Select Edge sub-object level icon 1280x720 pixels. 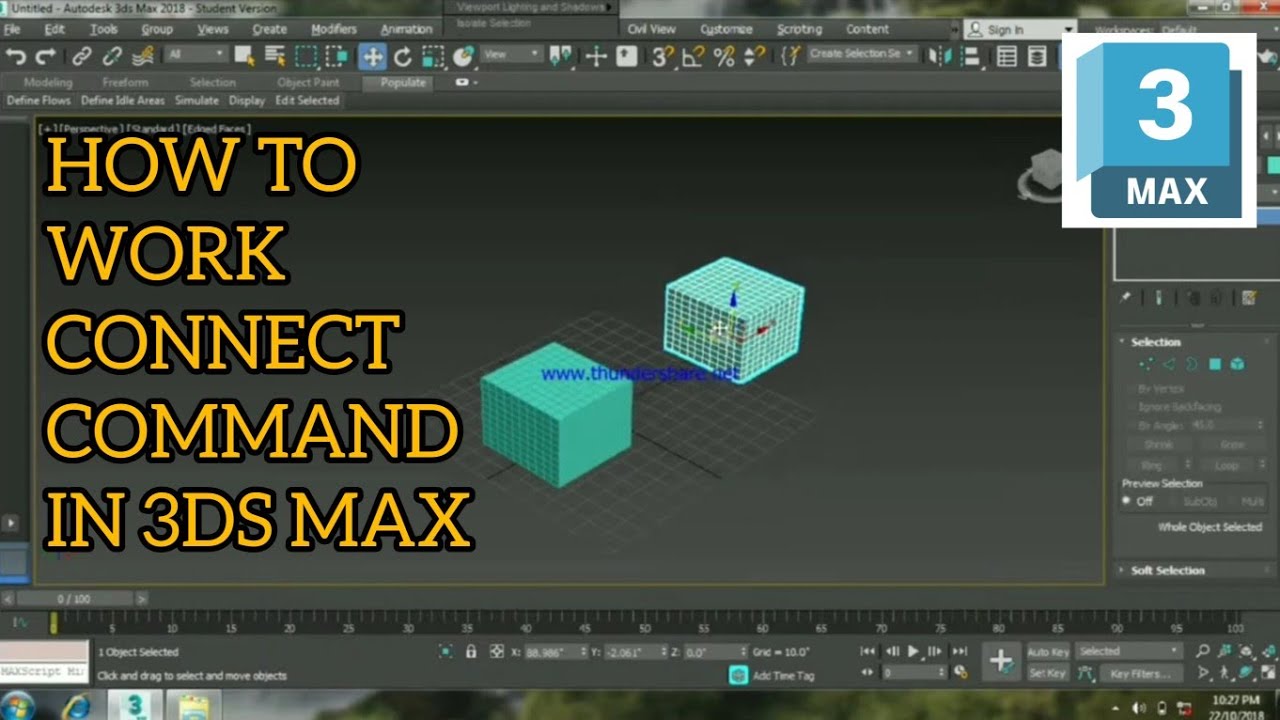(1169, 364)
